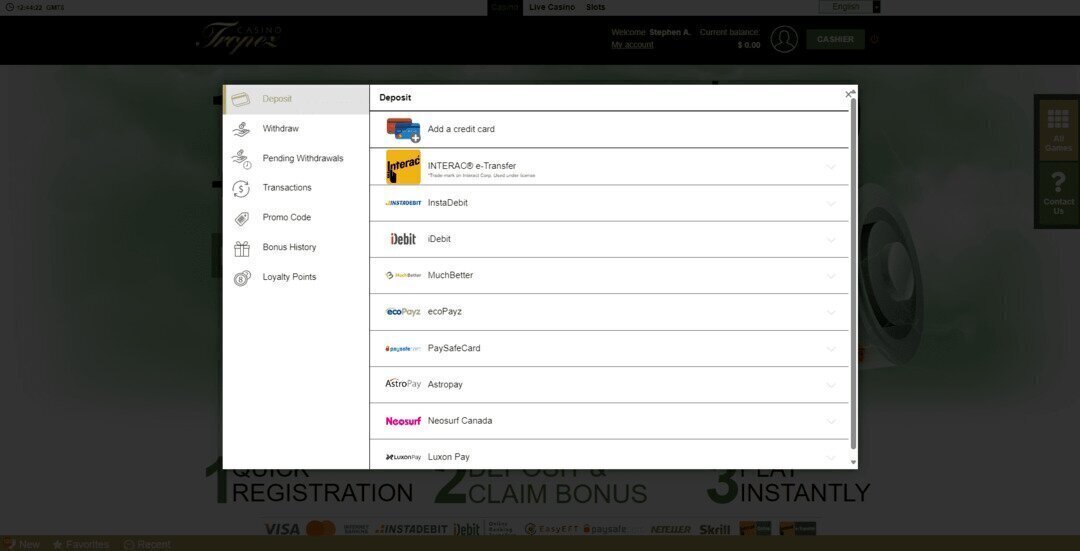Image resolution: width=1080 pixels, height=551 pixels.
Task: Click the Bonus History gift icon
Action: click(x=241, y=248)
